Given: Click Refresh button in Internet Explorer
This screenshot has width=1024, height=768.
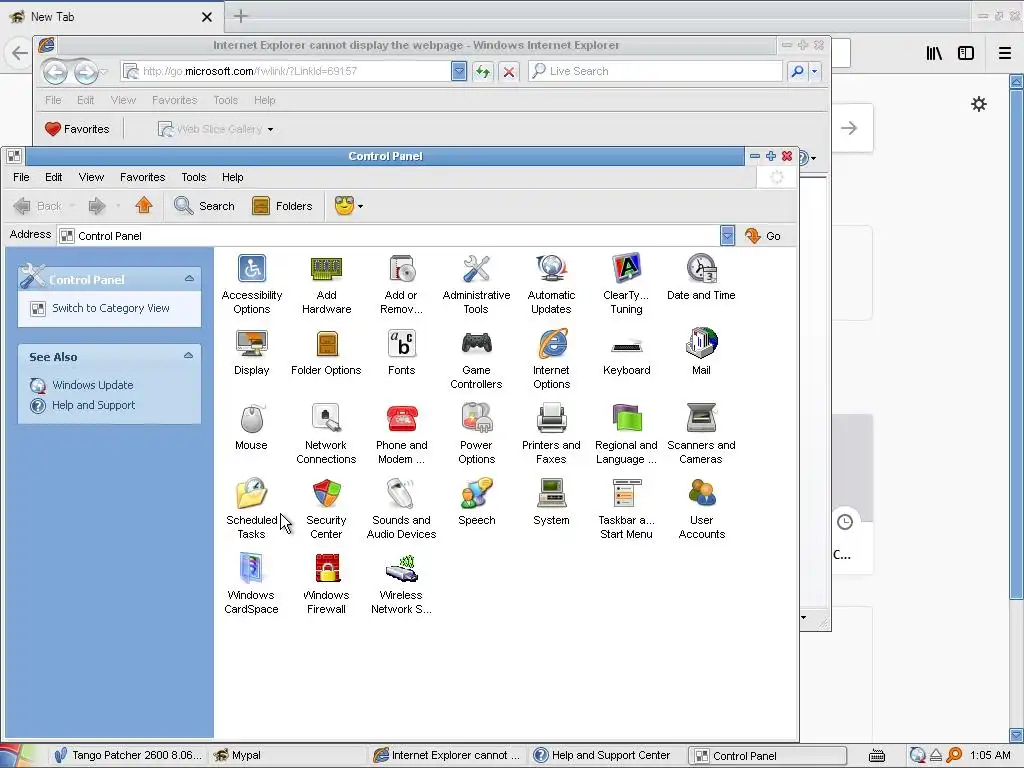Looking at the screenshot, I should (x=483, y=71).
